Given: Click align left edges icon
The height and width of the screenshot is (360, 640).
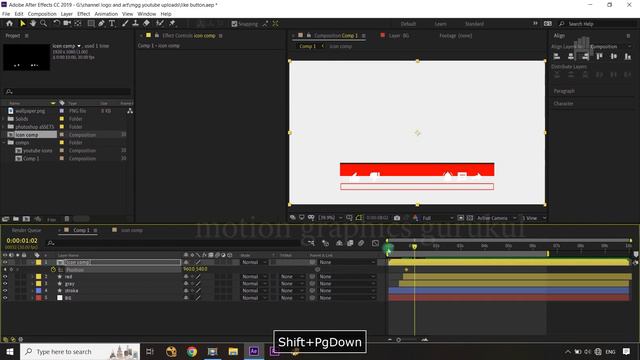Looking at the screenshot, I should coord(557,56).
